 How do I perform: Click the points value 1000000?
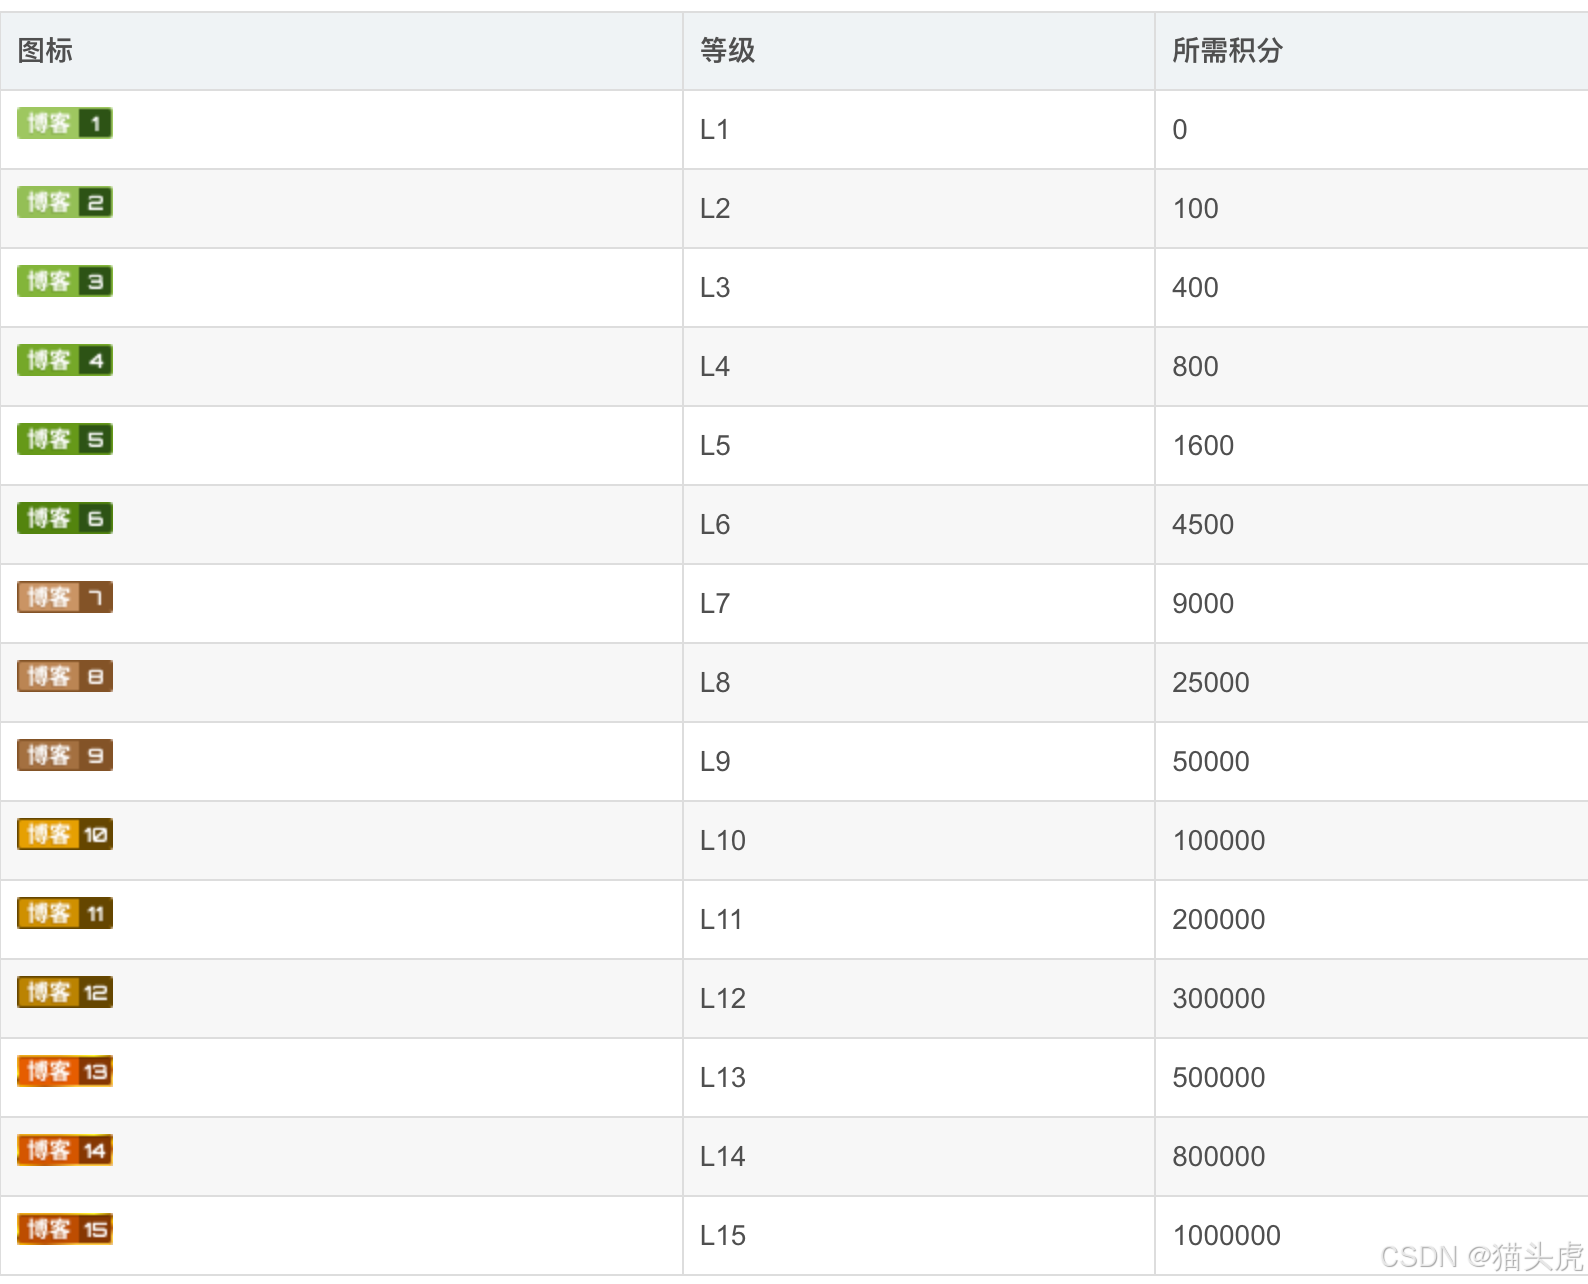tap(1226, 1235)
